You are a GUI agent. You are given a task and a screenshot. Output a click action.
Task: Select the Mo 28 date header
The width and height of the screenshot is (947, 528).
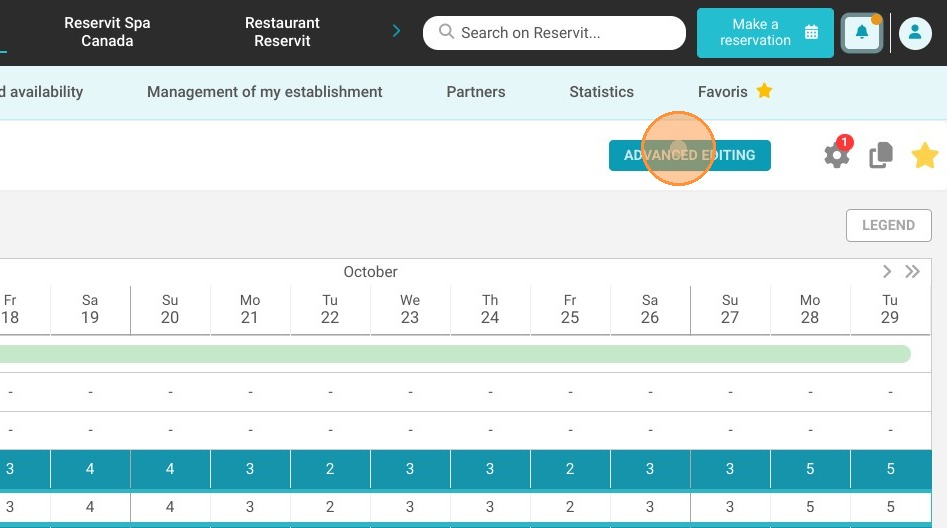coord(810,309)
